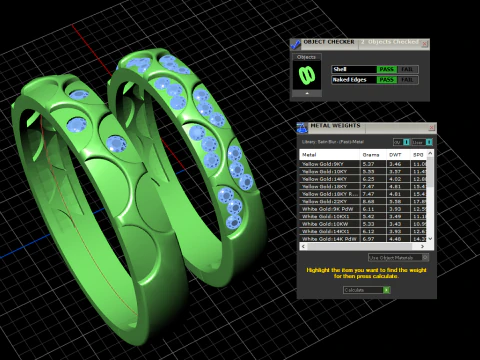Select the White Gold:9K PdW row
The width and height of the screenshot is (480, 360).
tap(363, 209)
